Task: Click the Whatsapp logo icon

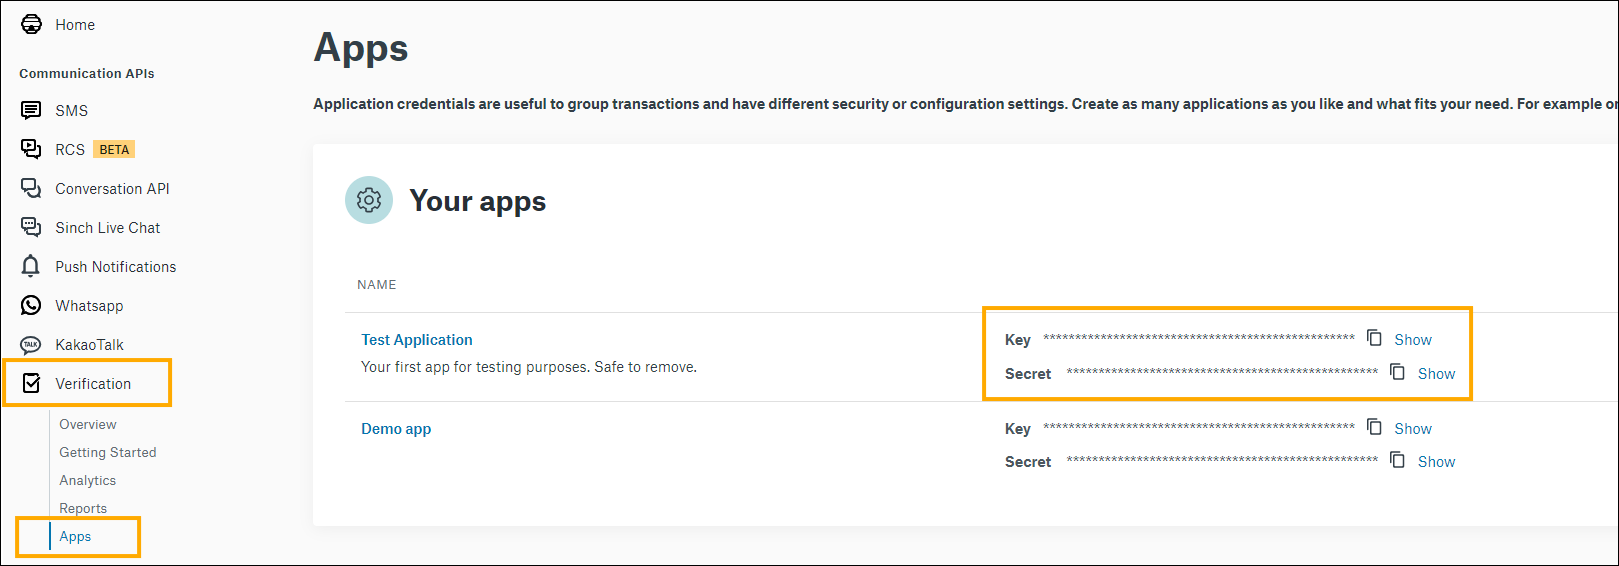Action: 31,305
